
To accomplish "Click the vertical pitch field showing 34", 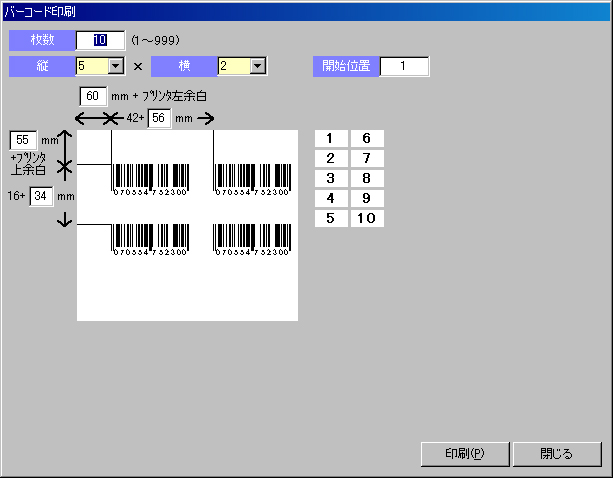I will [41, 196].
